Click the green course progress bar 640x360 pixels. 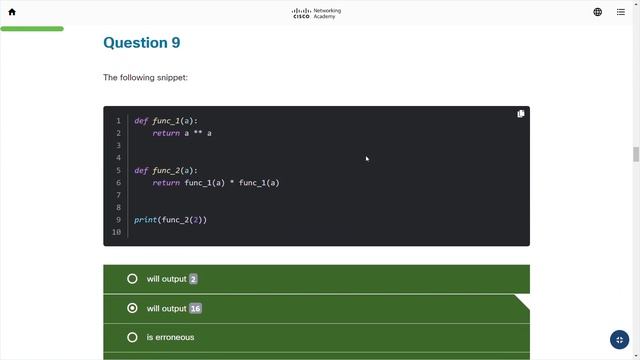tap(32, 29)
